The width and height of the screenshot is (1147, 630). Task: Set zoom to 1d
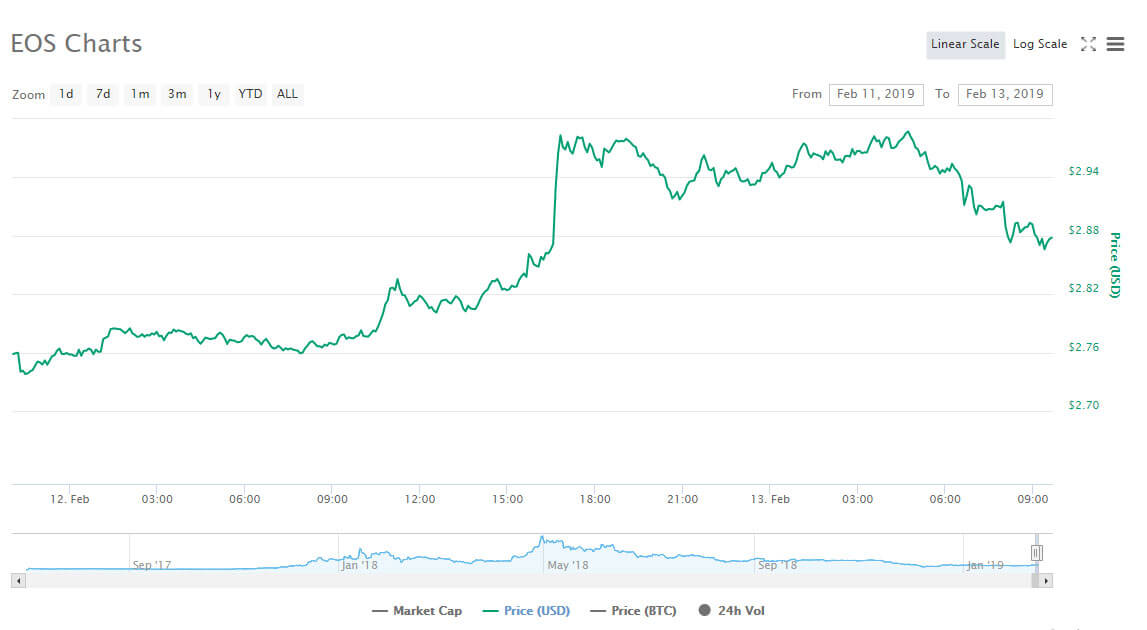[66, 94]
